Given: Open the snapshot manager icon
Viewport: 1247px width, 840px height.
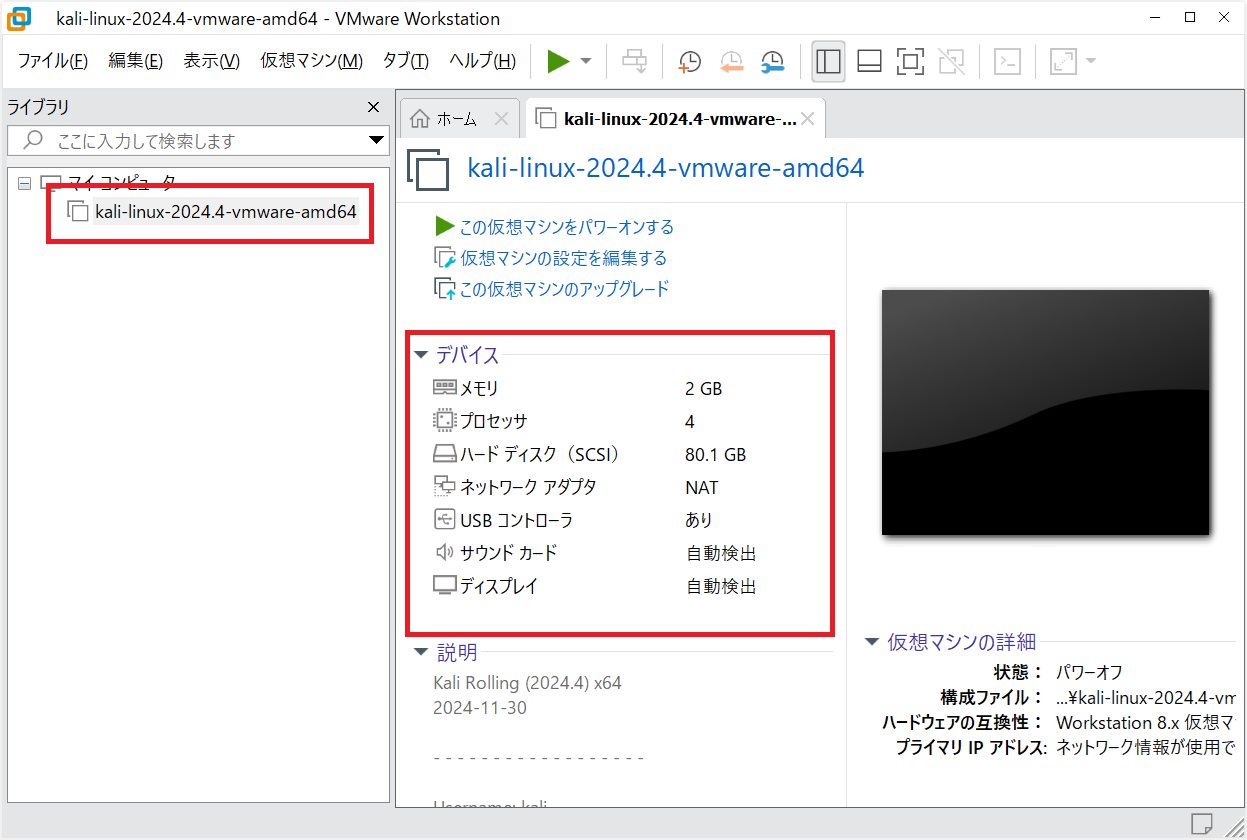Looking at the screenshot, I should [x=772, y=61].
